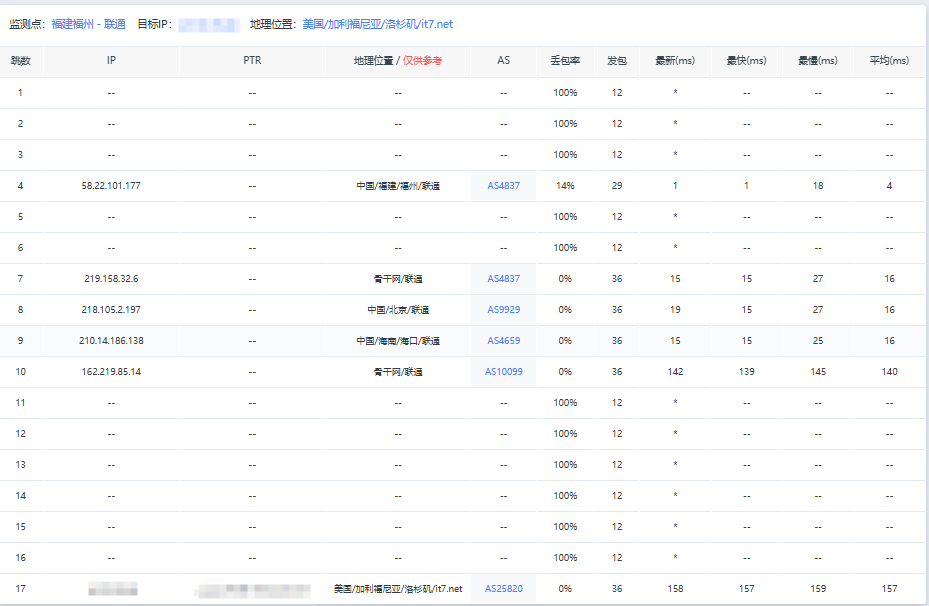
Task: Click the red 仅供参考 header text
Action: (422, 61)
